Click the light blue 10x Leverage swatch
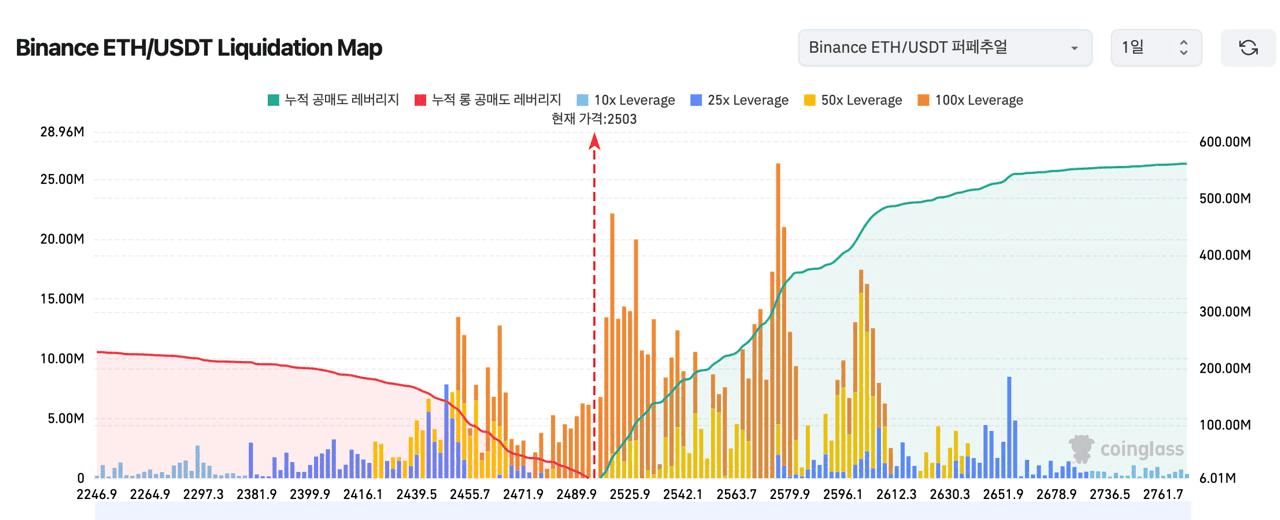1280x520 pixels. tap(583, 100)
